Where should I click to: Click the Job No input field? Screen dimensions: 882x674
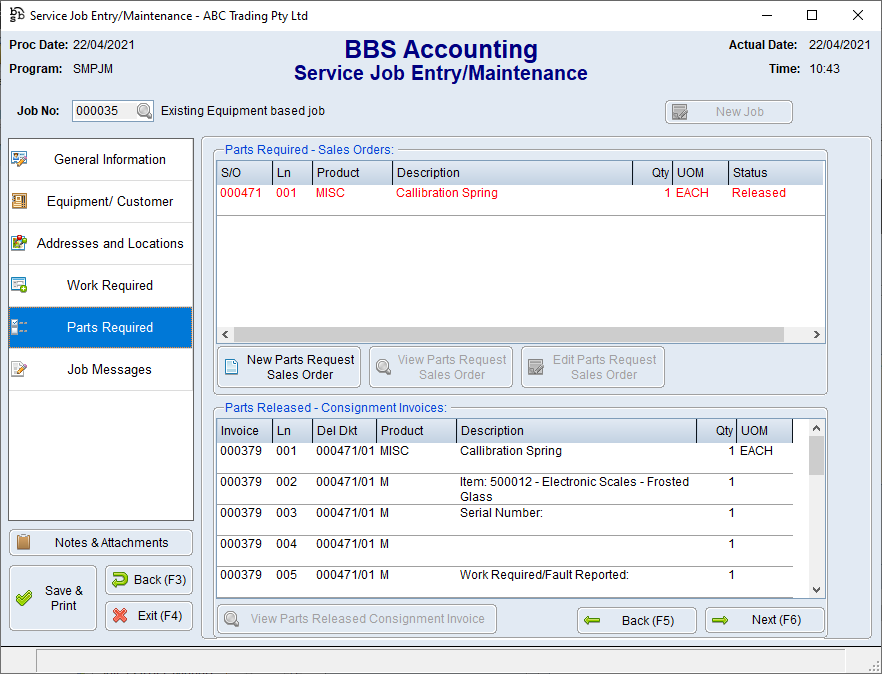click(x=103, y=112)
